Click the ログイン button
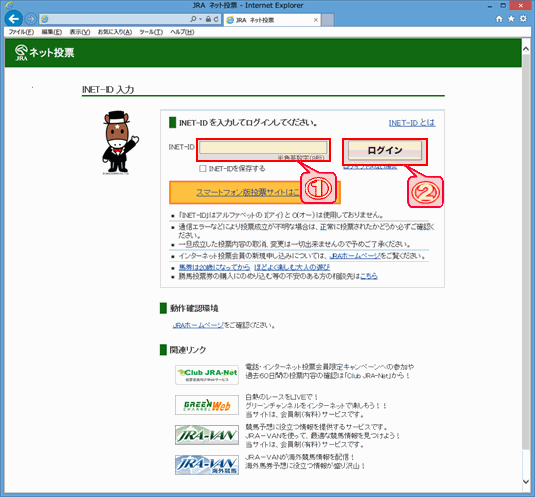The height and width of the screenshot is (497, 535). [385, 150]
